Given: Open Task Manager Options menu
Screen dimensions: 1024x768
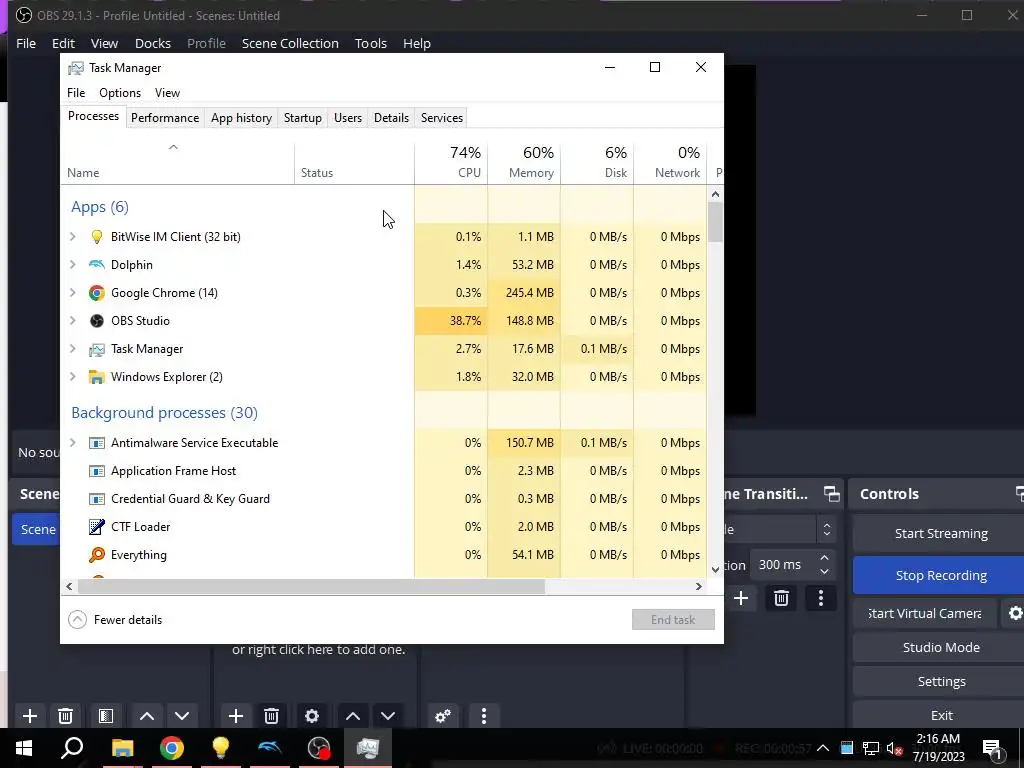Looking at the screenshot, I should [120, 93].
